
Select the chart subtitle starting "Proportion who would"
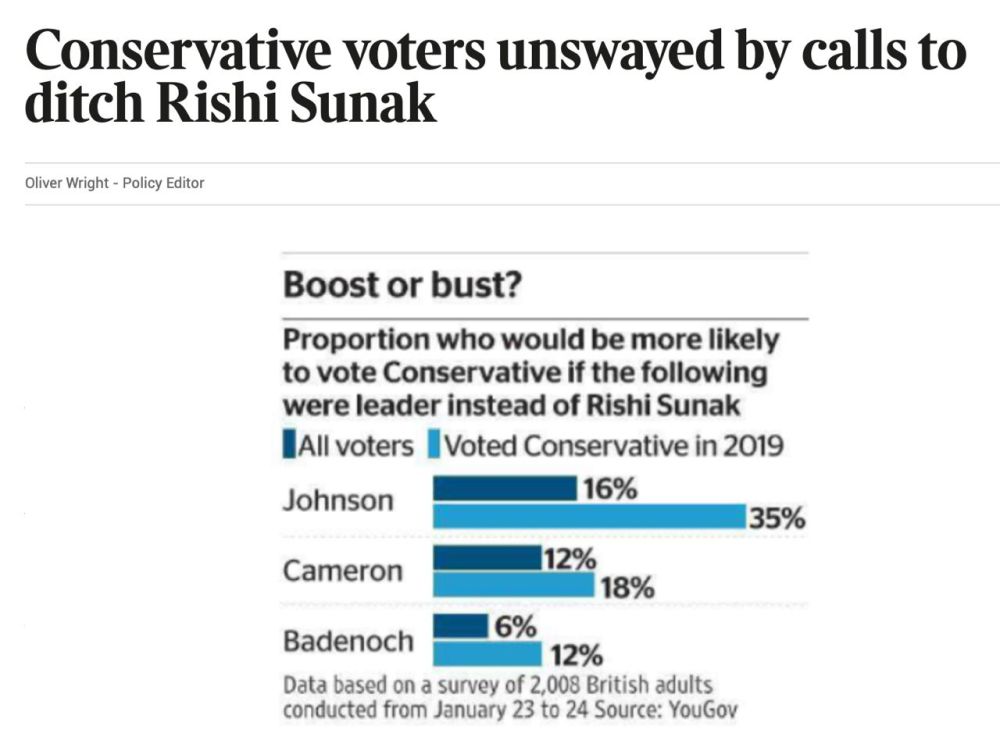(530, 372)
